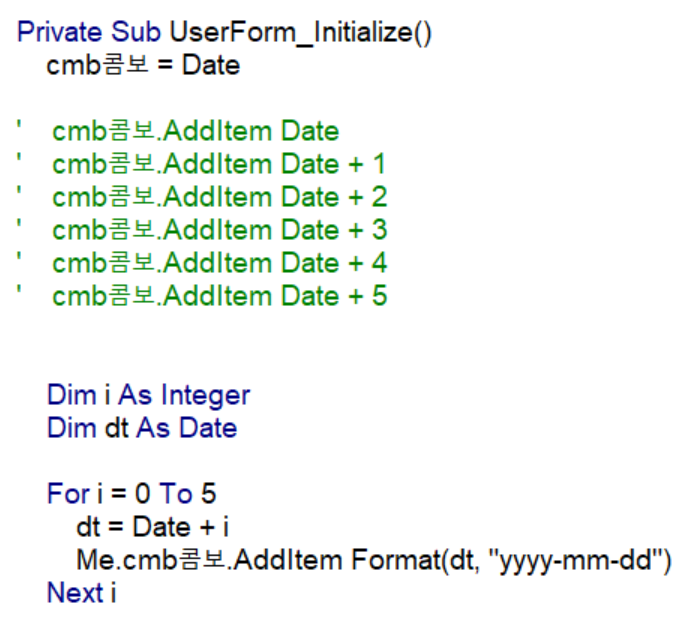Screen dimensions: 686x625
Task: Click the "Dim i As Integer" declaration
Action: (148, 395)
